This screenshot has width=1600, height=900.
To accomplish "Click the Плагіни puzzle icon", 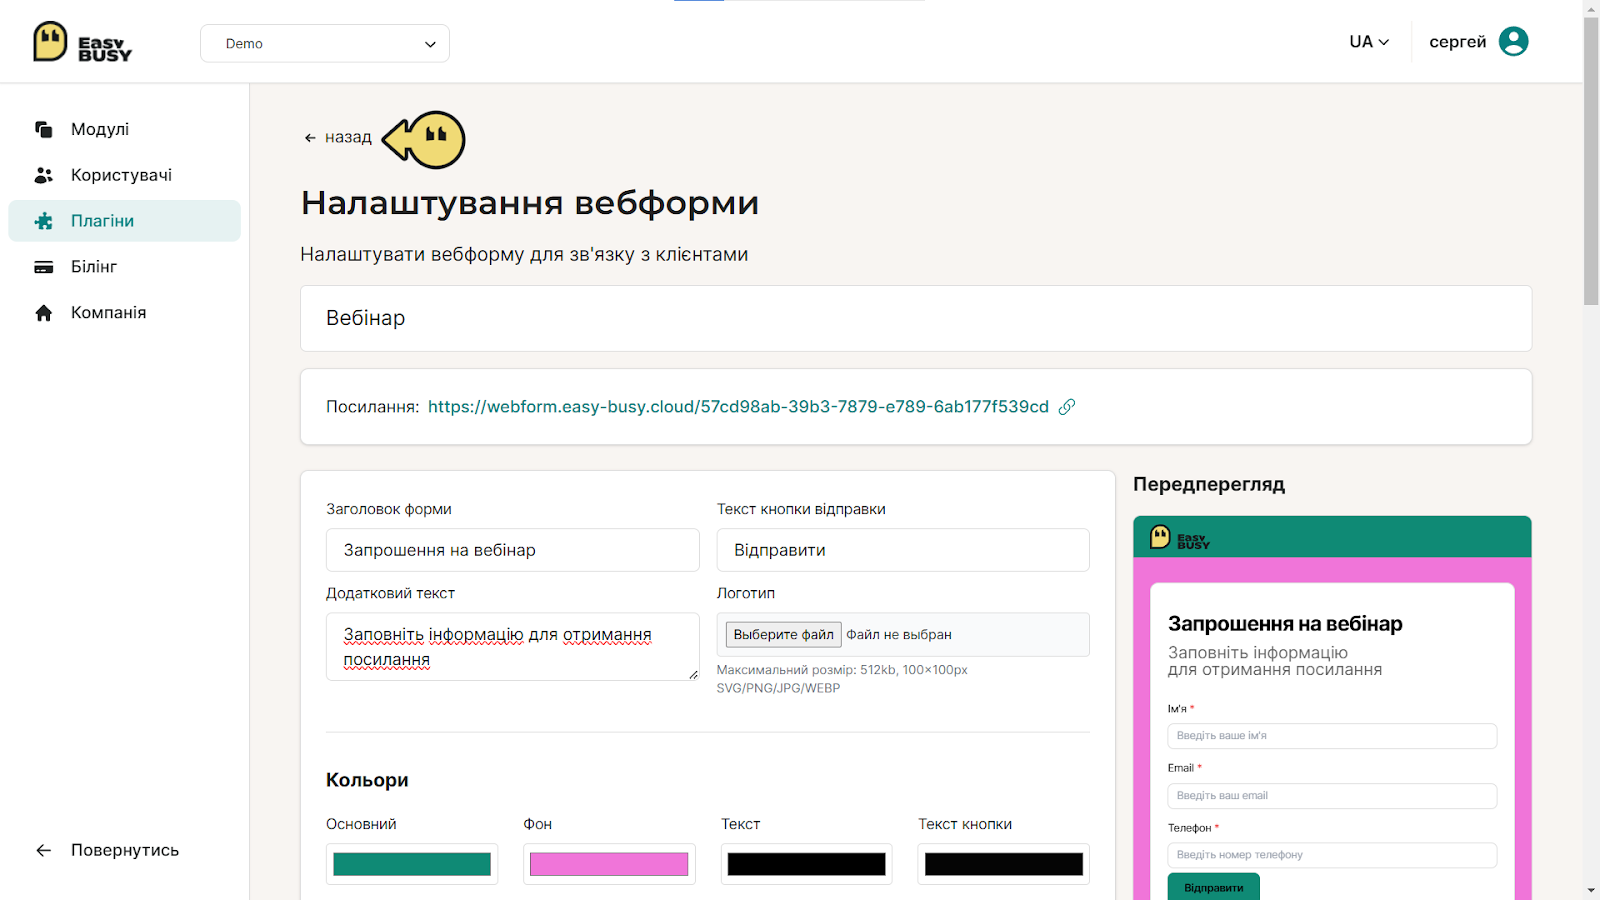I will pyautogui.click(x=44, y=221).
